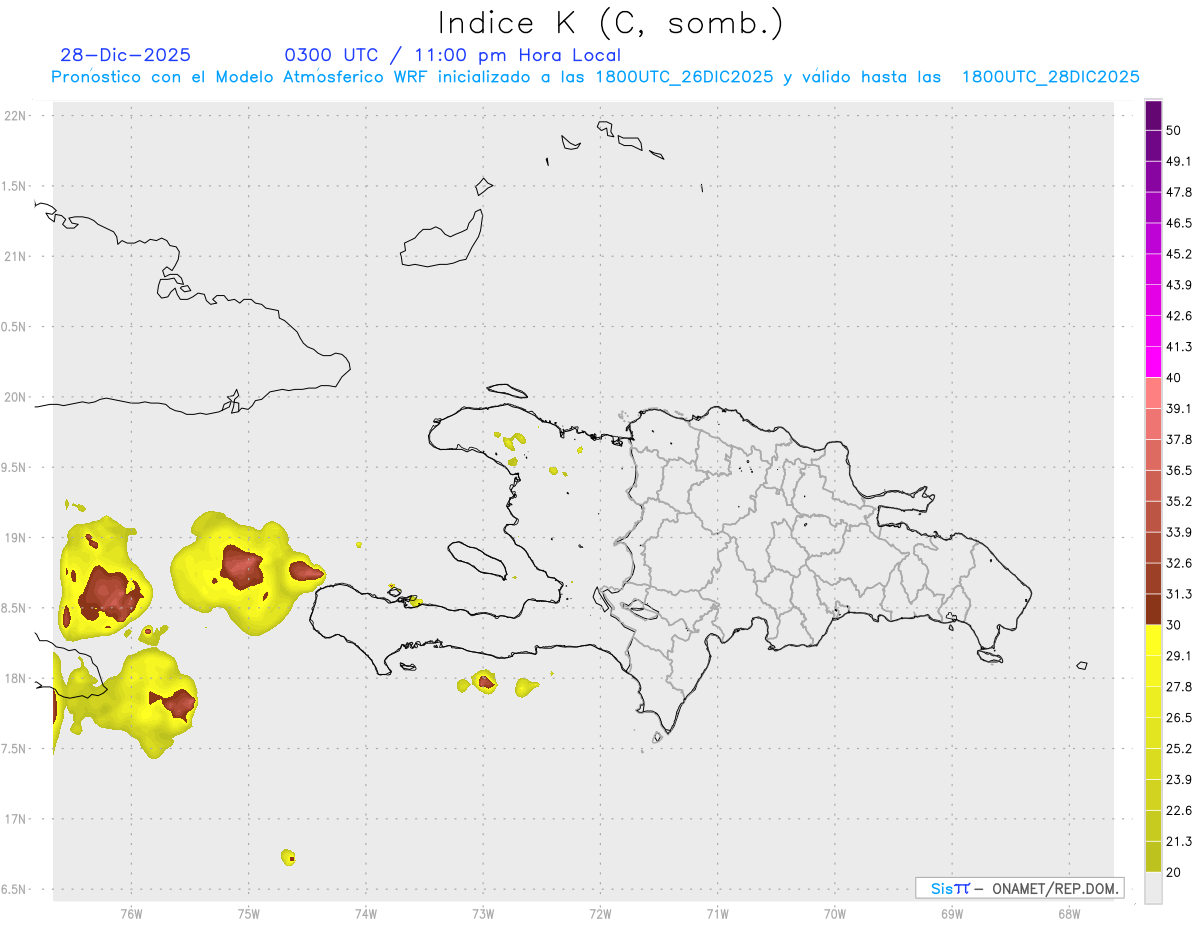Click the colorbar value '30'

point(1174,625)
